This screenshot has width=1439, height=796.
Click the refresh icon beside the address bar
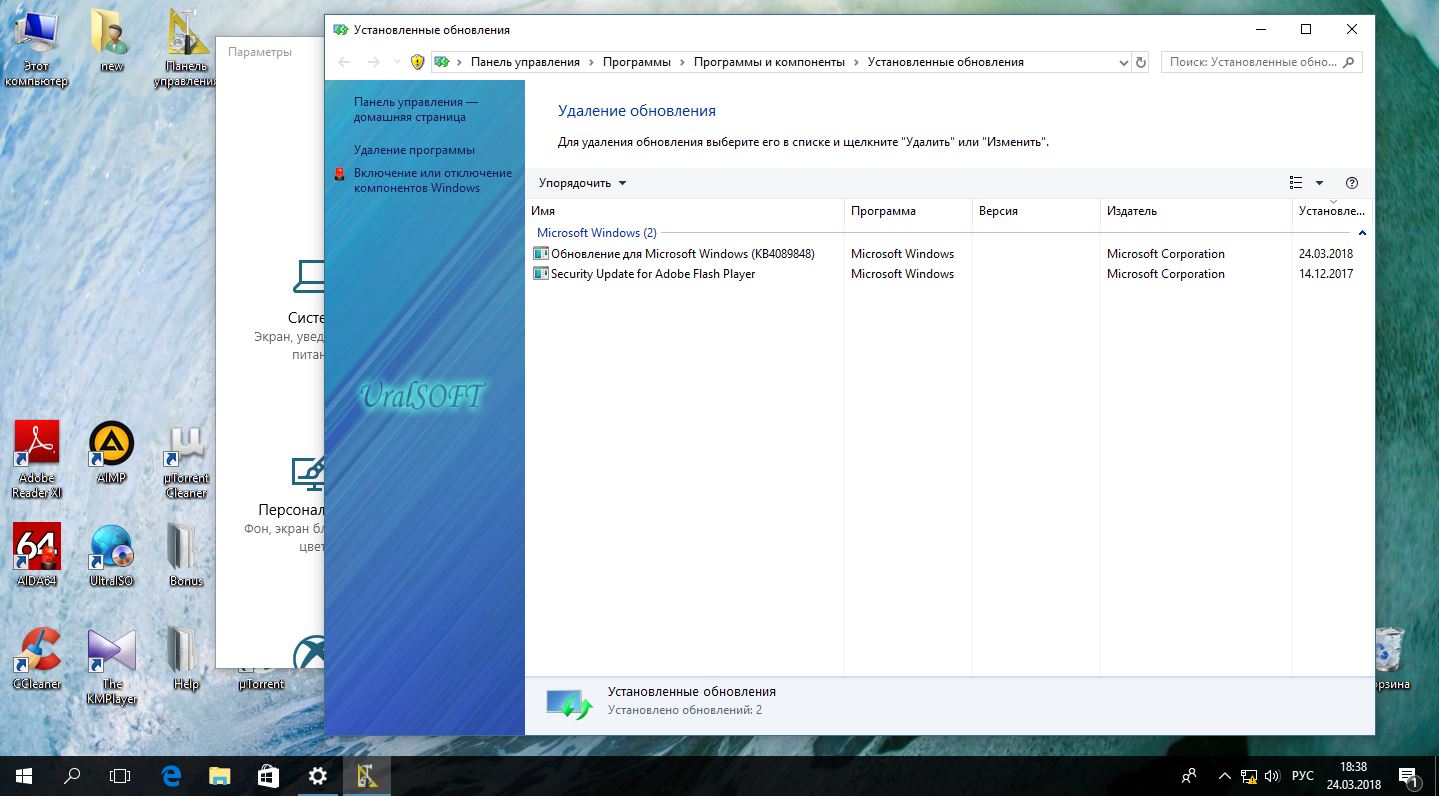[1141, 62]
